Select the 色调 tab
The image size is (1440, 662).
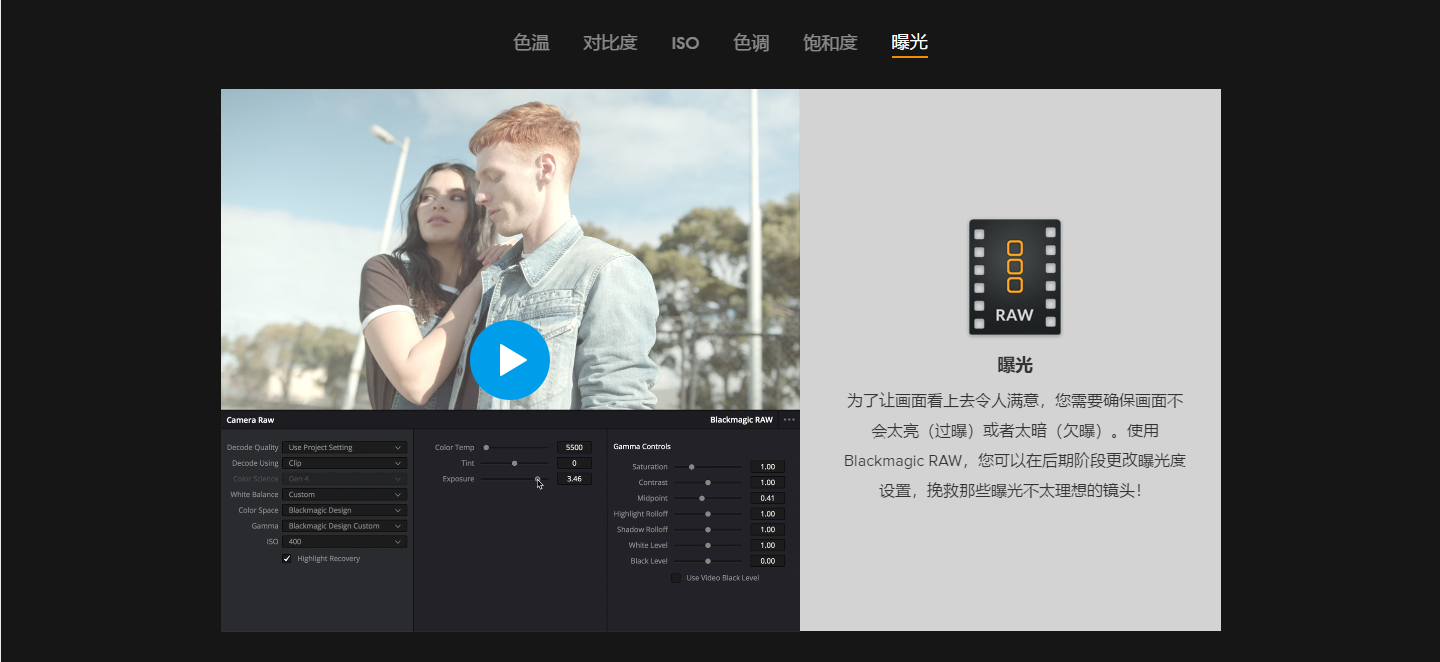(x=751, y=43)
